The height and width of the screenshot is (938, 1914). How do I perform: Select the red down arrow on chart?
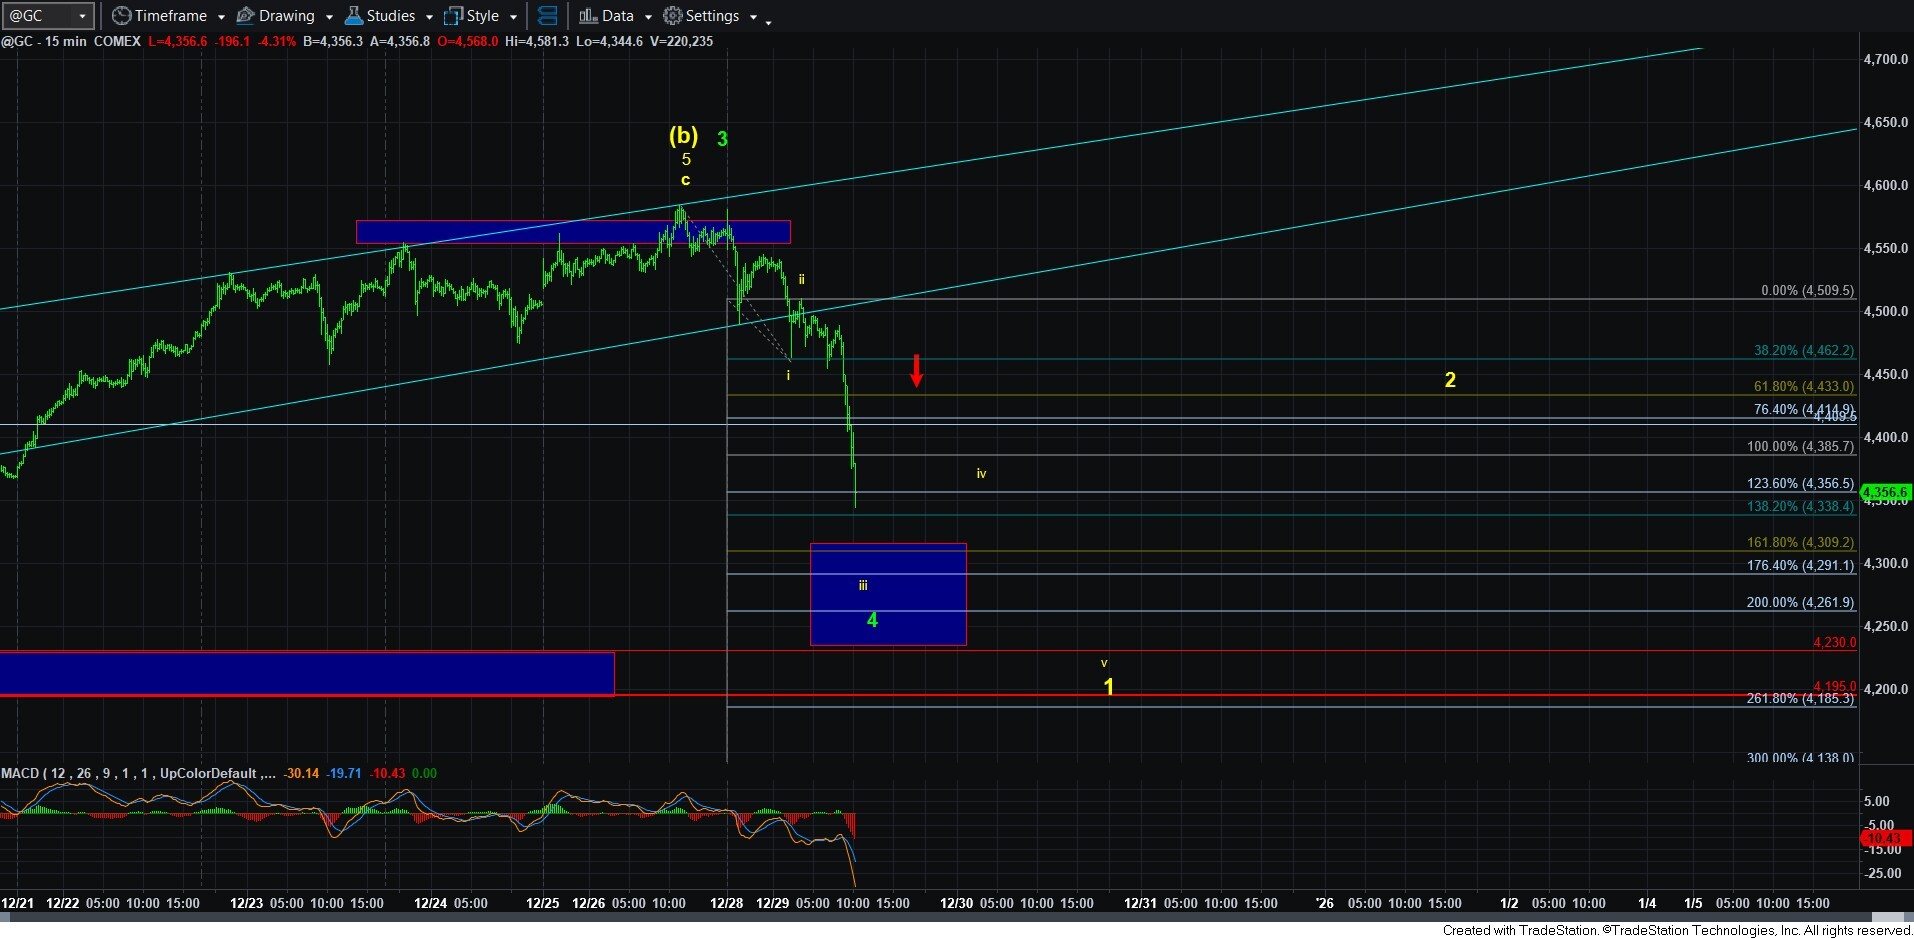point(916,370)
